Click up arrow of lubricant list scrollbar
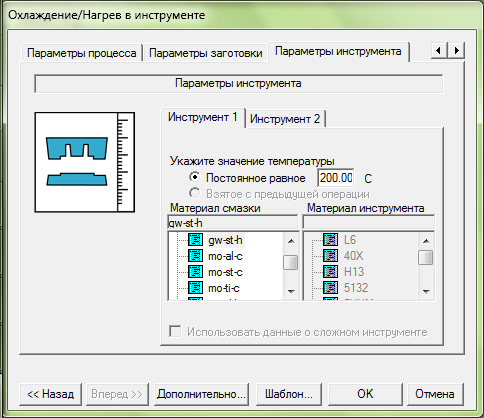Viewport: 484px width, 418px height. click(x=291, y=241)
